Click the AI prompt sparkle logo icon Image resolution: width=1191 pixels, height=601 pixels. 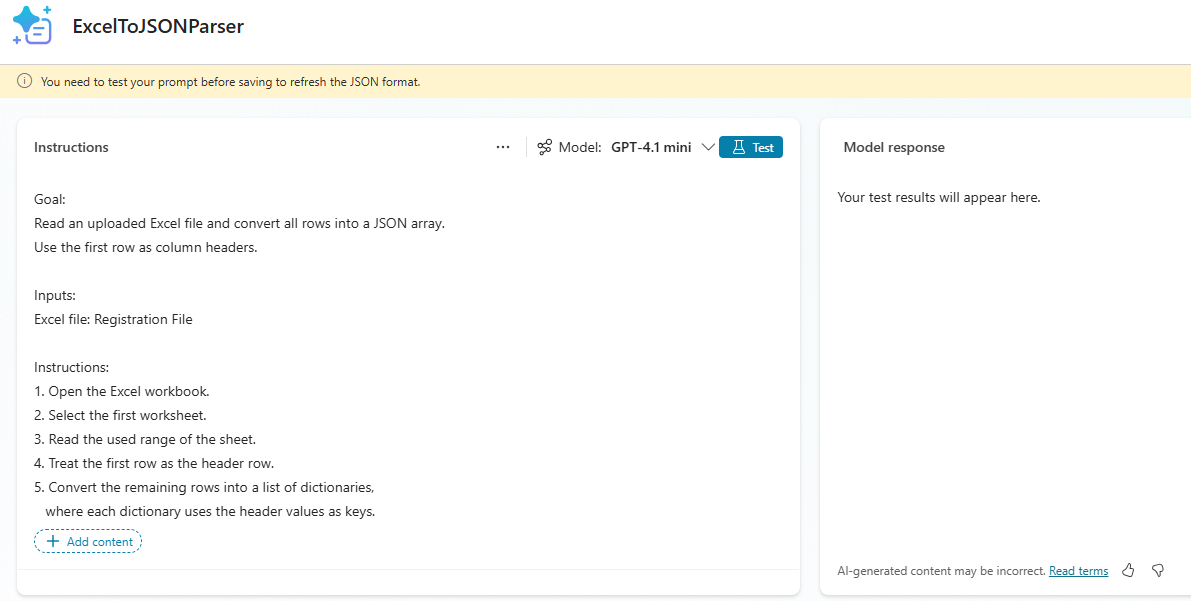(x=32, y=26)
